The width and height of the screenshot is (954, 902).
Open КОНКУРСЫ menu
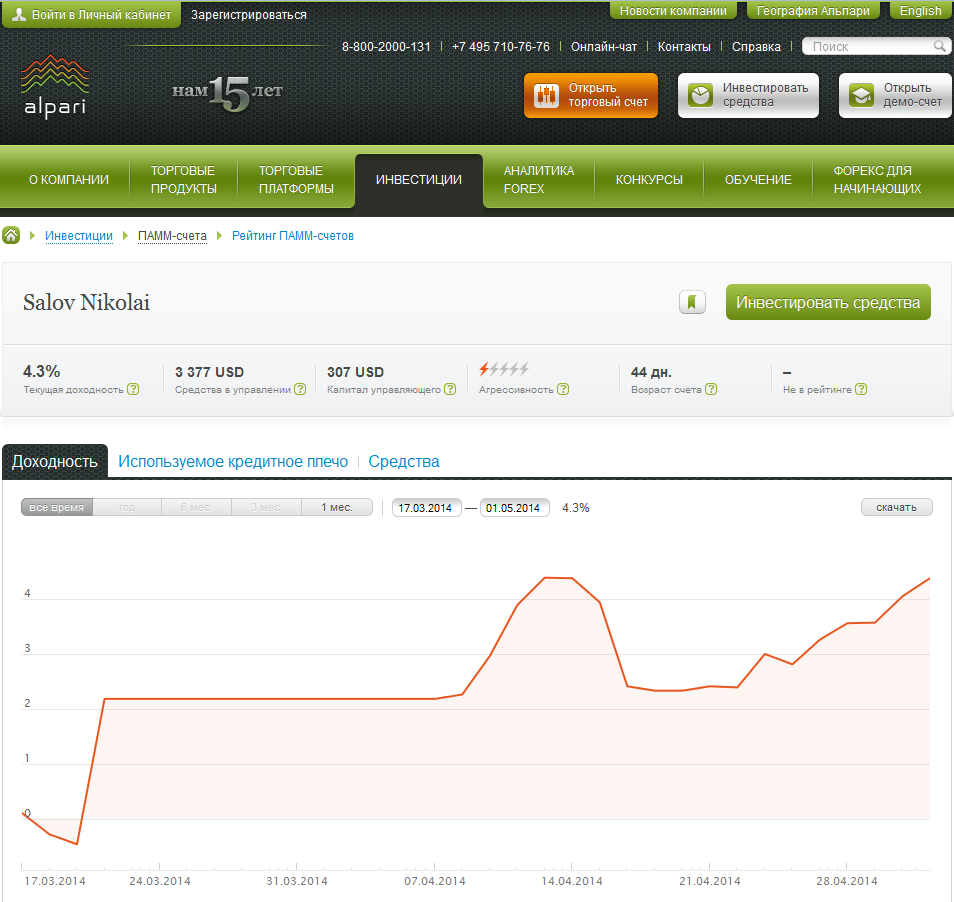pos(649,179)
